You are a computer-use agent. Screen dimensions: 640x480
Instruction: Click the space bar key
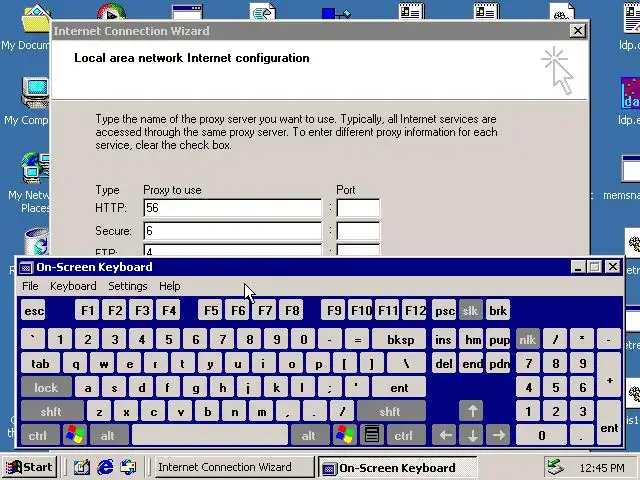tap(210, 435)
